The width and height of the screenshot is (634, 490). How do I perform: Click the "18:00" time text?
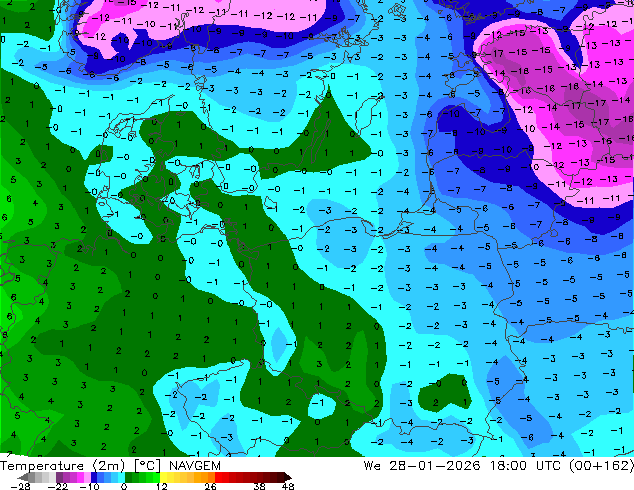[x=508, y=466]
